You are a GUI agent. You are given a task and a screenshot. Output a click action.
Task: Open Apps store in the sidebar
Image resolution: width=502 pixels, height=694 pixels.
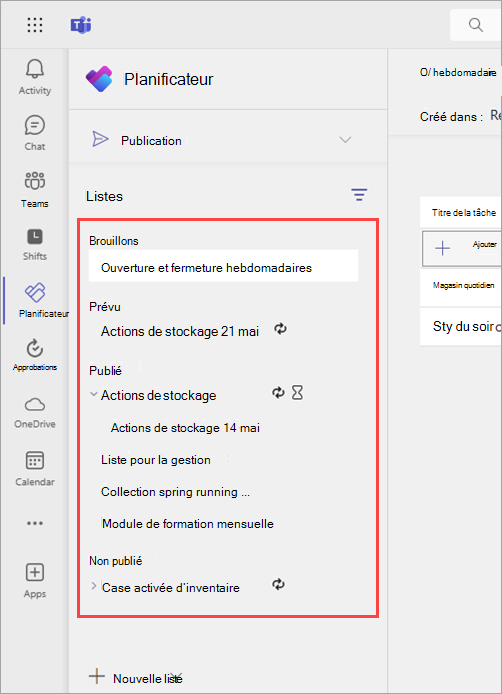point(35,581)
